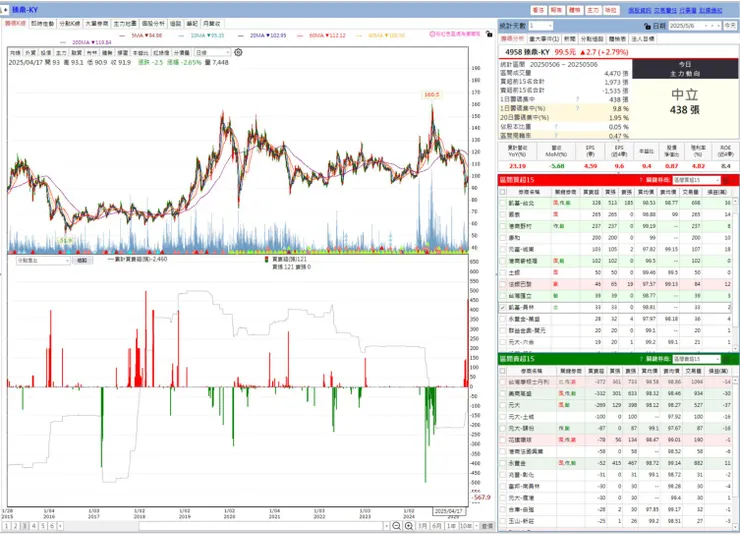Select chart page 1 button
740x534 pixels.
(6, 526)
